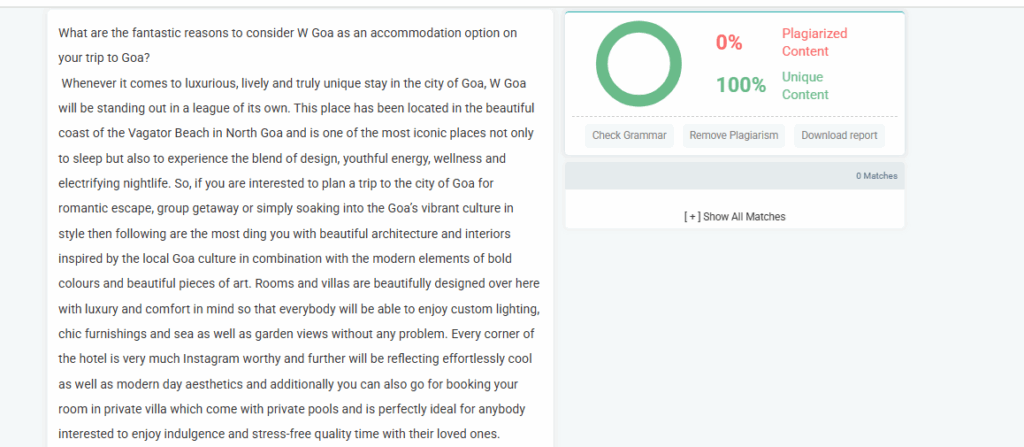The height and width of the screenshot is (447, 1024).
Task: Select the Unique Content label
Action: (805, 85)
